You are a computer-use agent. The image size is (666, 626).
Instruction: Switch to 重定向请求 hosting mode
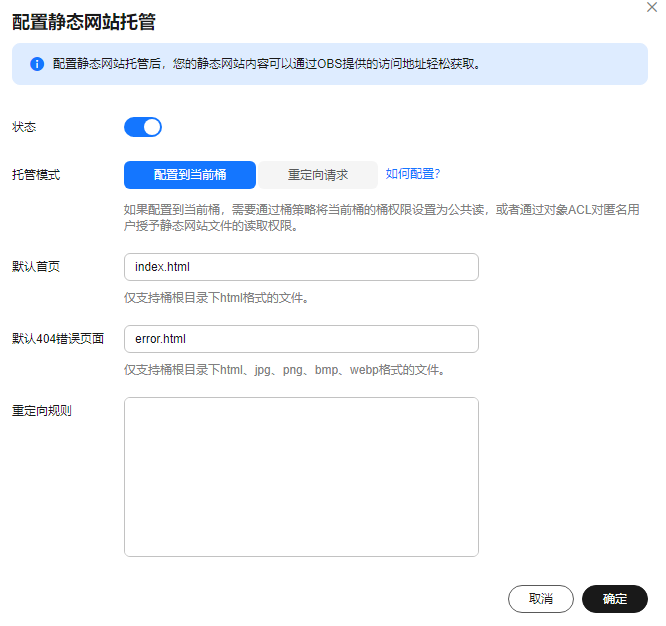[x=318, y=175]
